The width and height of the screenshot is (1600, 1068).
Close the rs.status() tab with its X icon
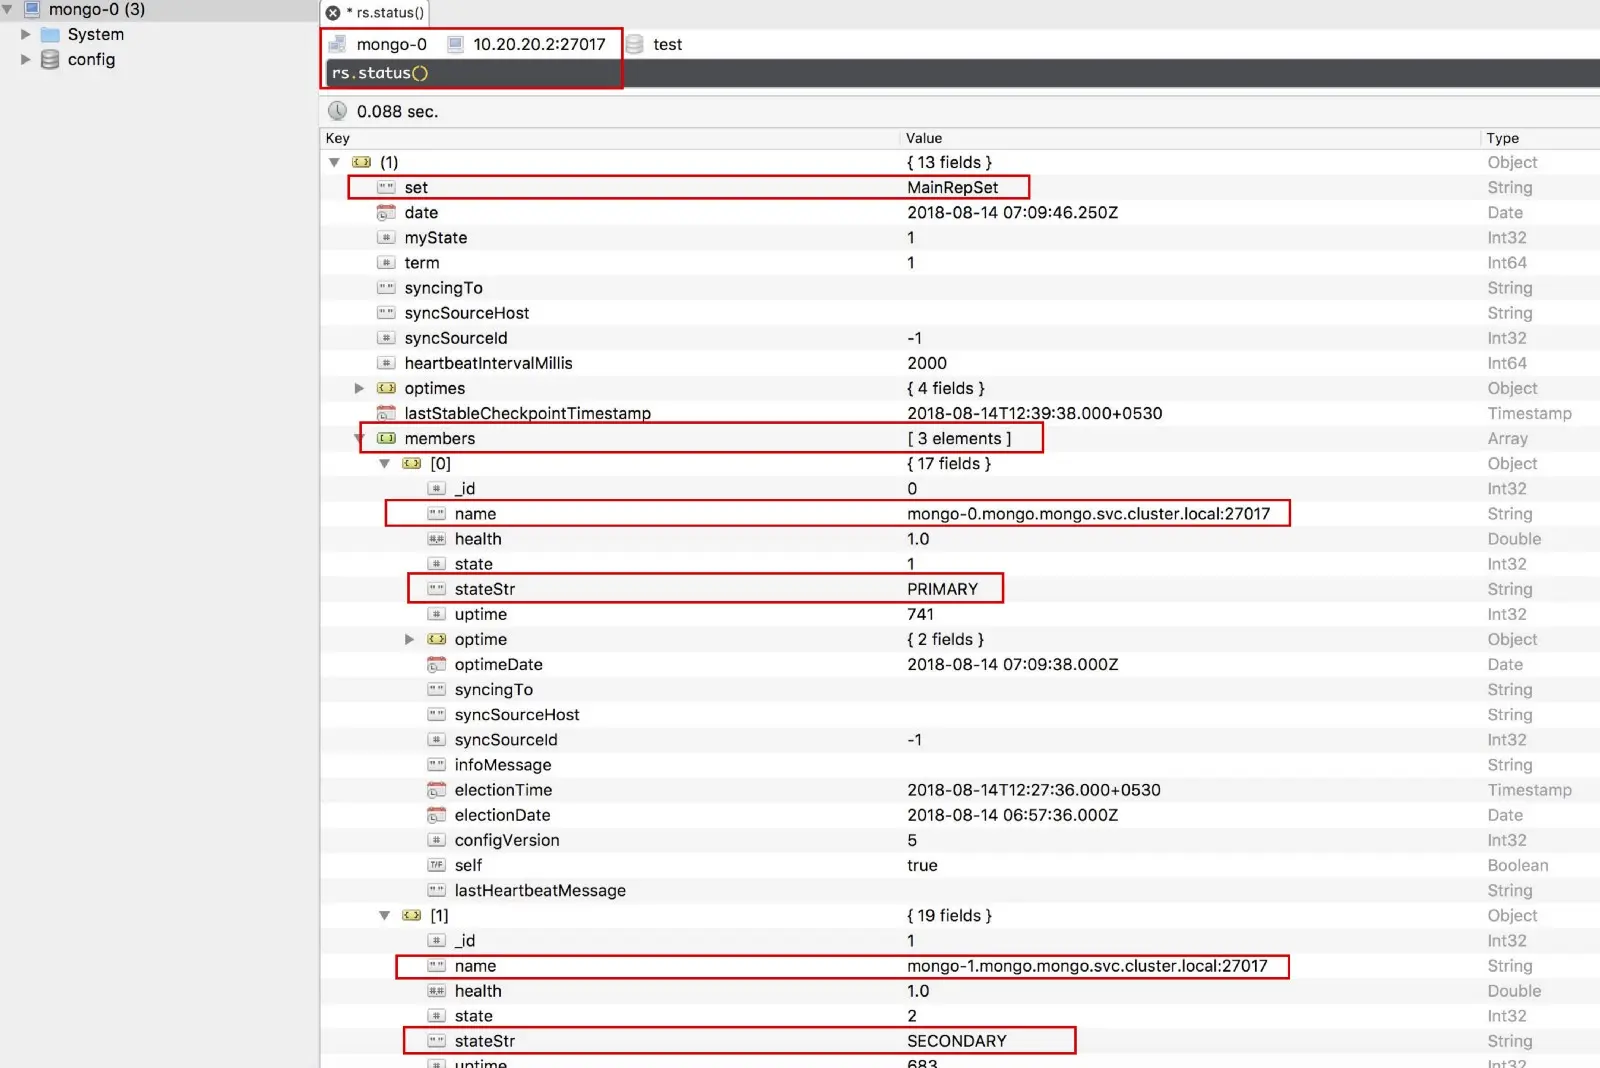point(333,13)
